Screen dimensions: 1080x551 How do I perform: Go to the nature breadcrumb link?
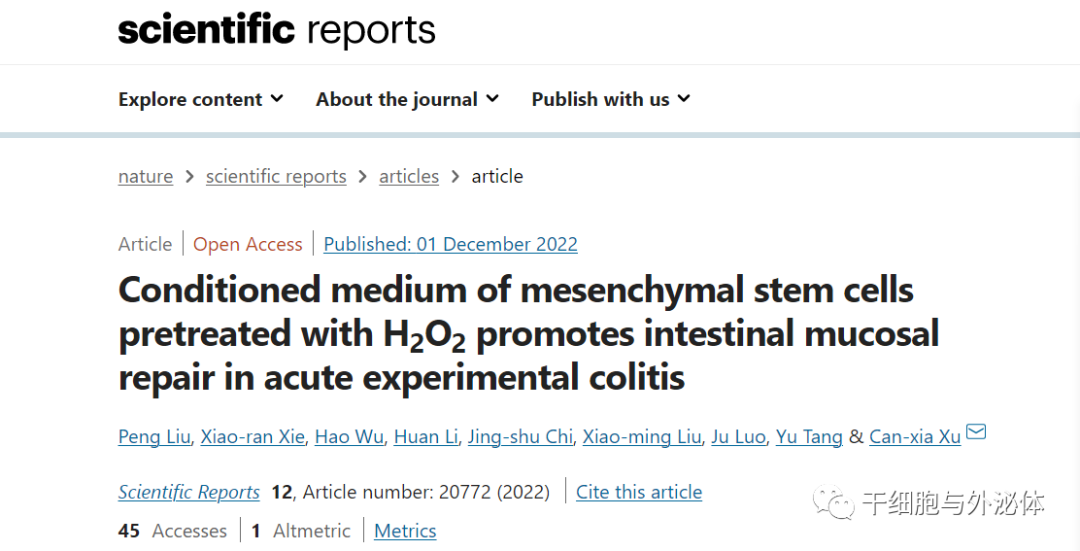(145, 176)
